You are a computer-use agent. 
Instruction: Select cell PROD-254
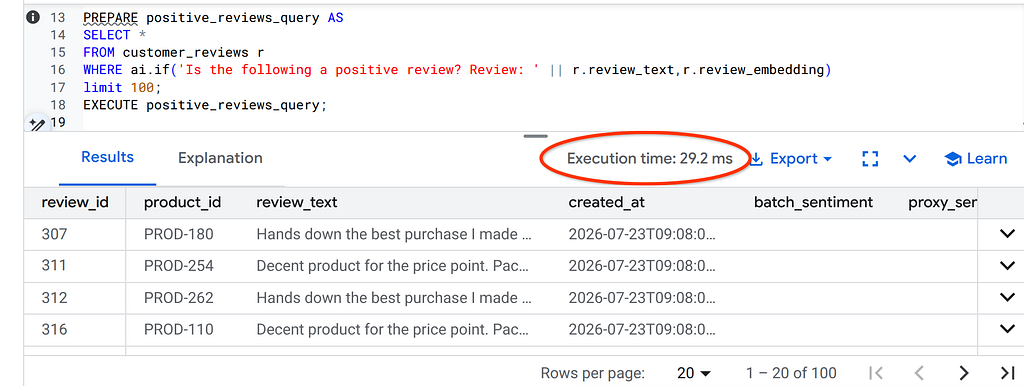pyautogui.click(x=178, y=266)
